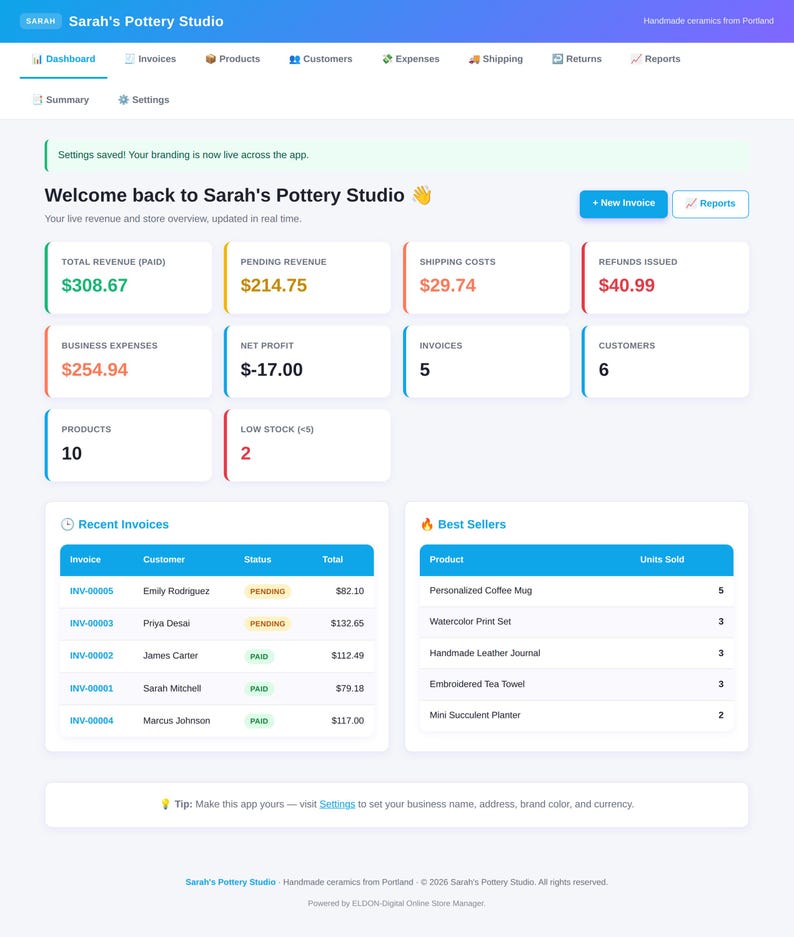Open invoice INV-00003
794x937 pixels.
pyautogui.click(x=91, y=623)
